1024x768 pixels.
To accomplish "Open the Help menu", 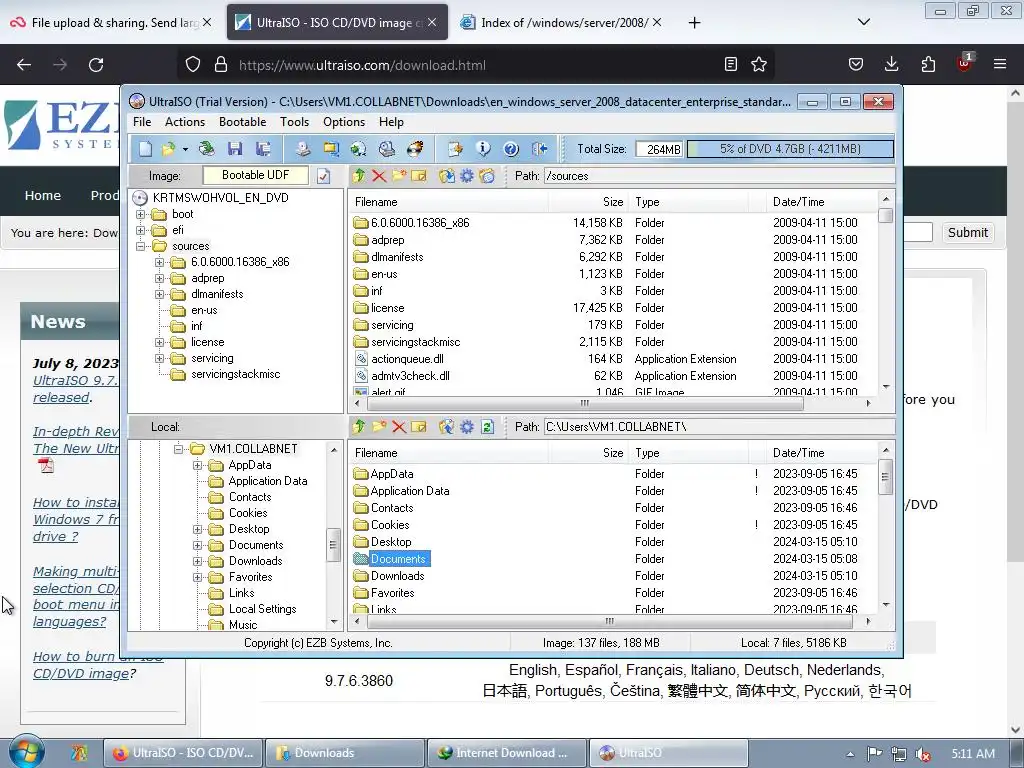I will pyautogui.click(x=391, y=122).
